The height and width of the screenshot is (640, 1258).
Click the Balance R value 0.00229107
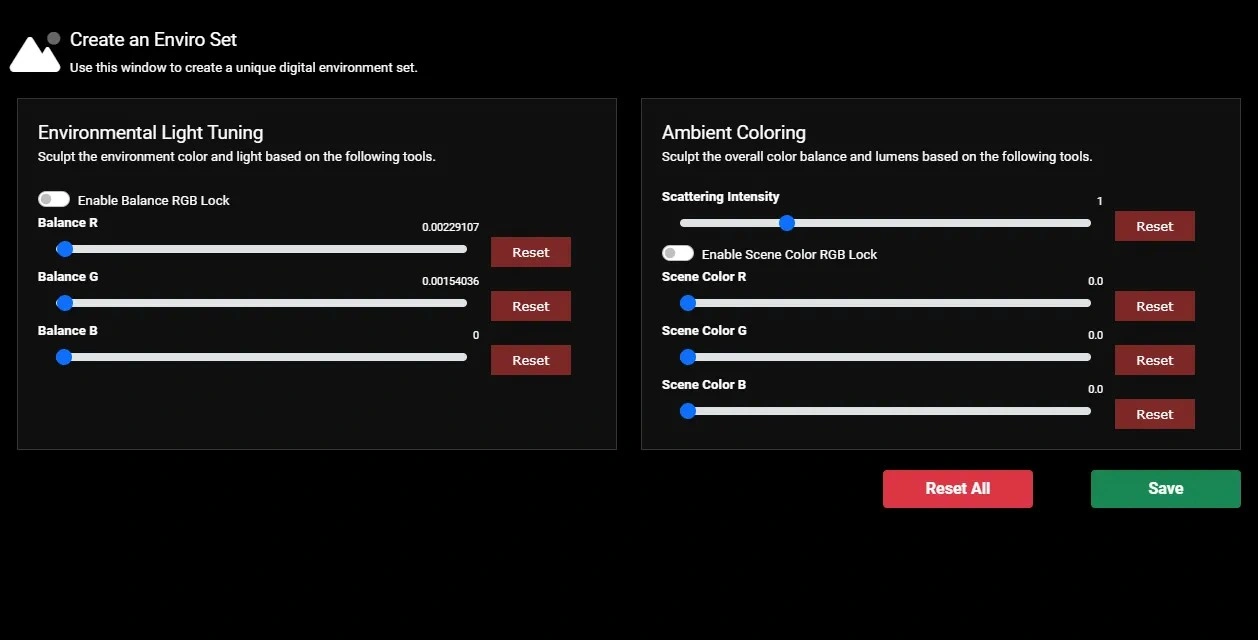tap(450, 227)
